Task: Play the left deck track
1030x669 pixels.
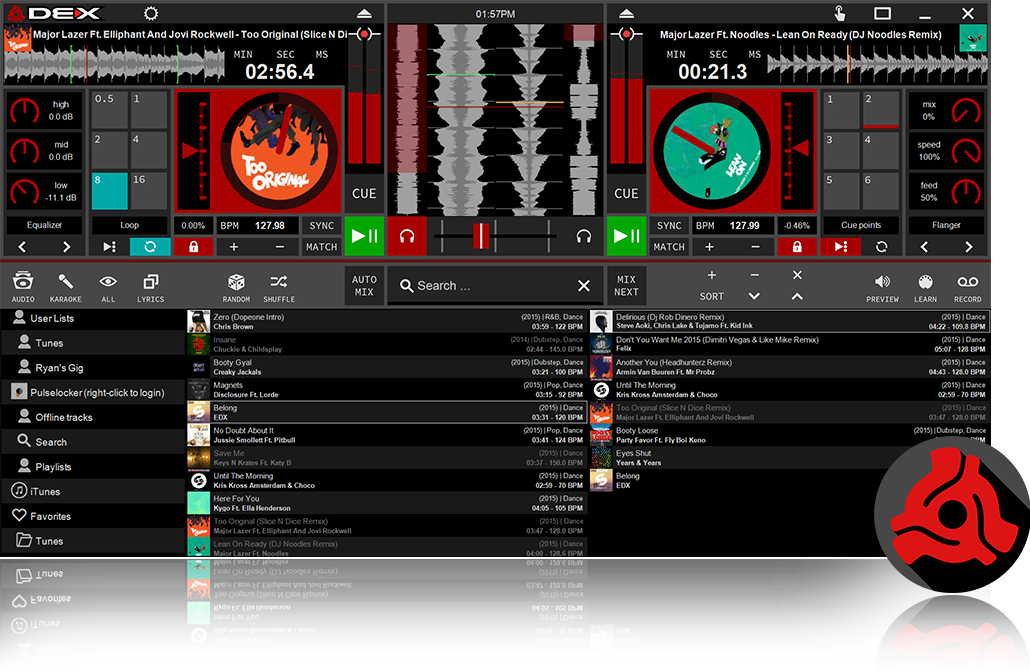Action: [x=365, y=236]
